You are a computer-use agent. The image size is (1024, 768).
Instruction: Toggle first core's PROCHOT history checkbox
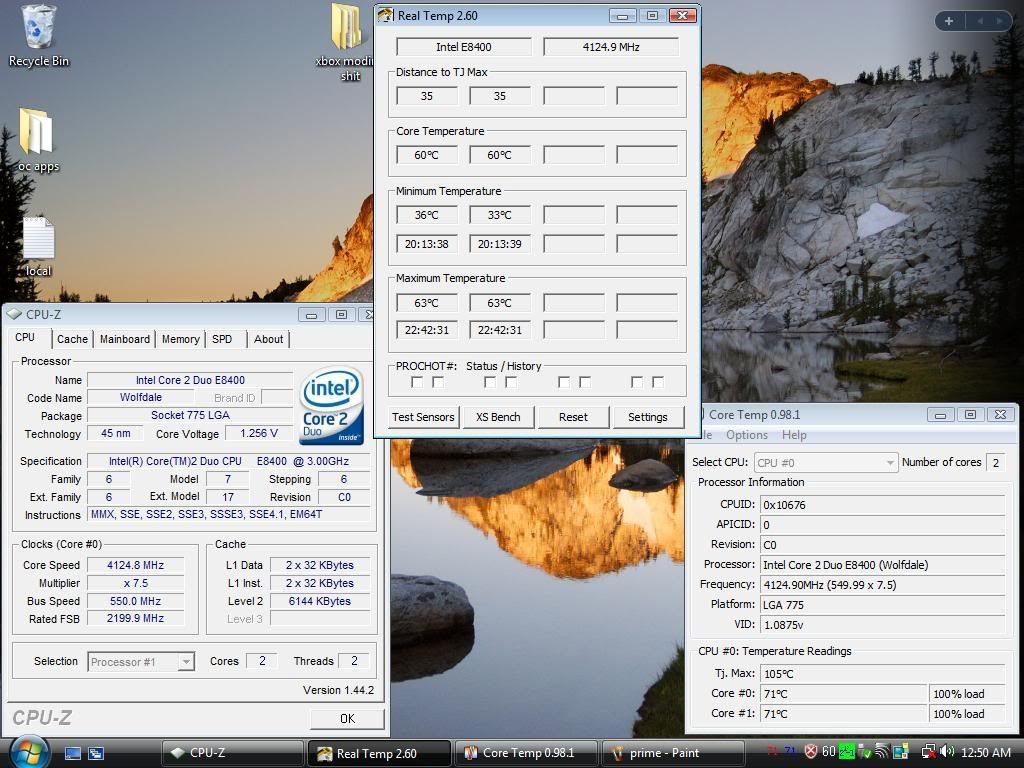(438, 382)
